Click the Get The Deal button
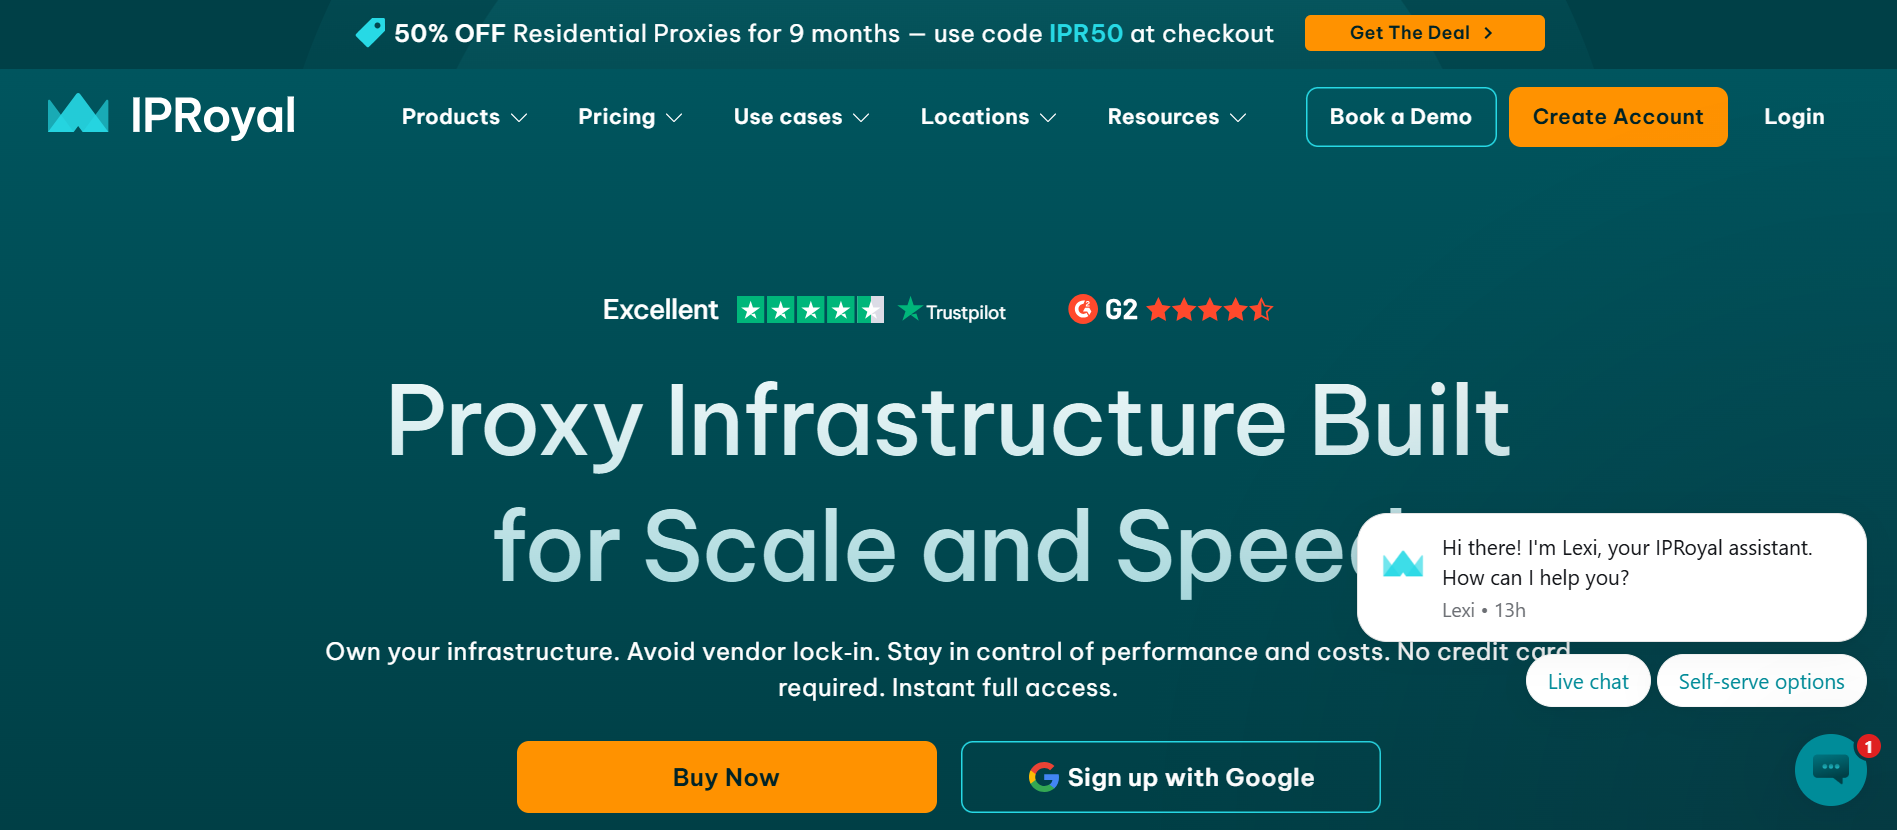Screen dimensions: 1897x830 (1424, 33)
